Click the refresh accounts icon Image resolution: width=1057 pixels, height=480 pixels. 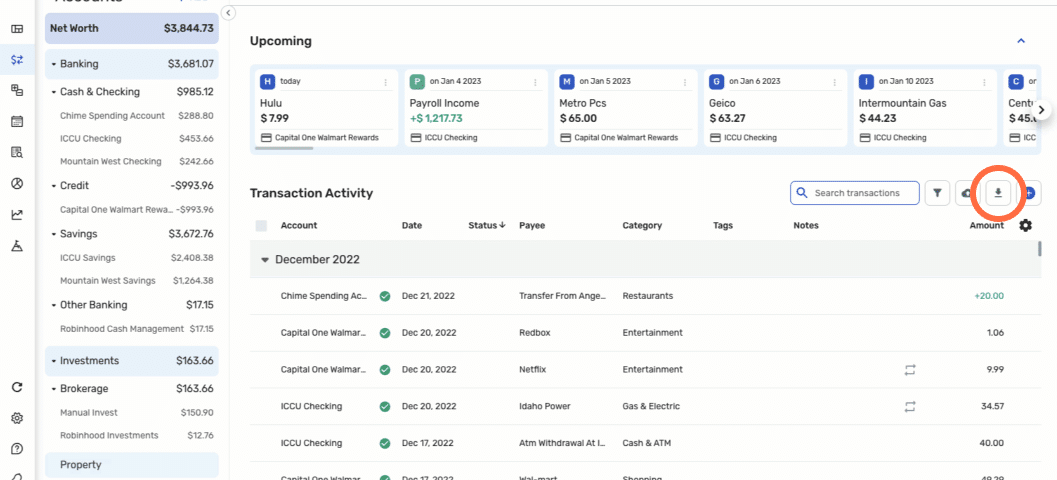[18, 387]
